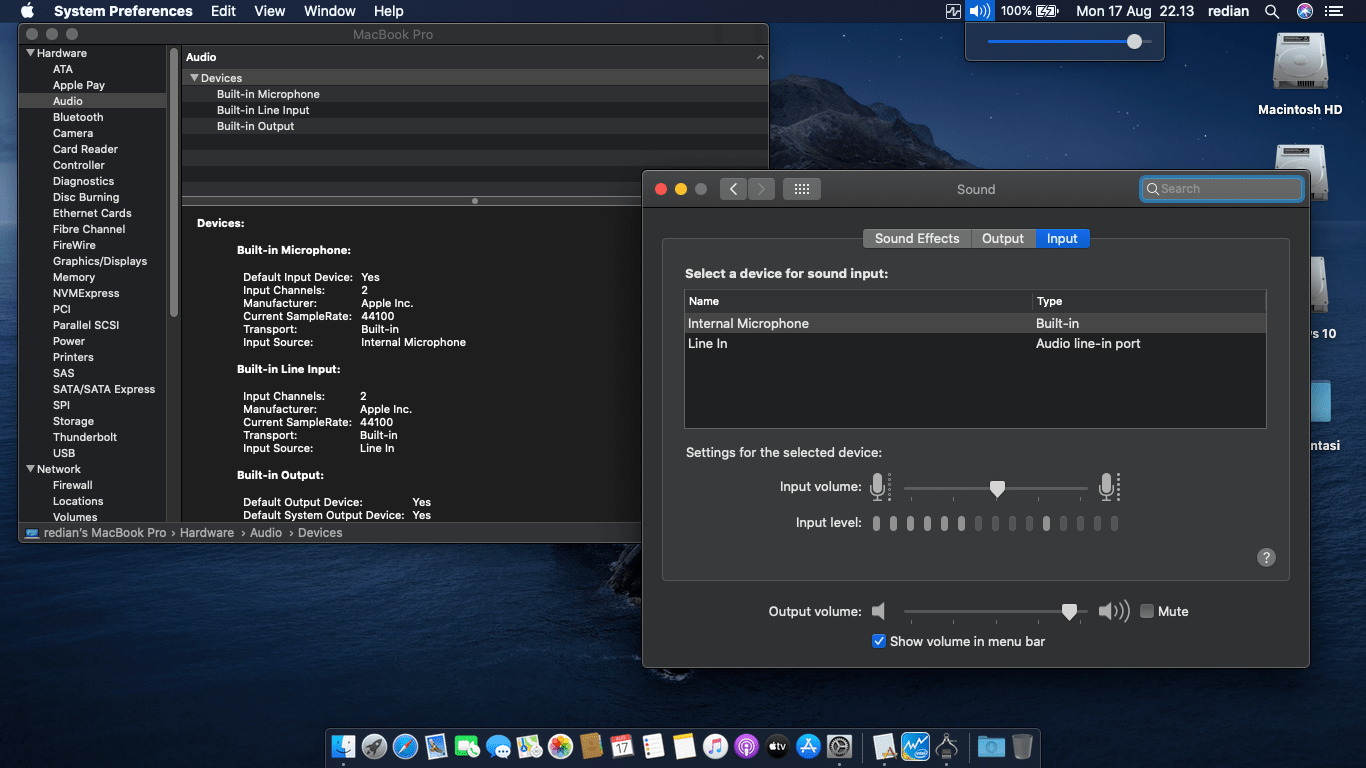
Task: Click the volume icon in menu bar
Action: 980,11
